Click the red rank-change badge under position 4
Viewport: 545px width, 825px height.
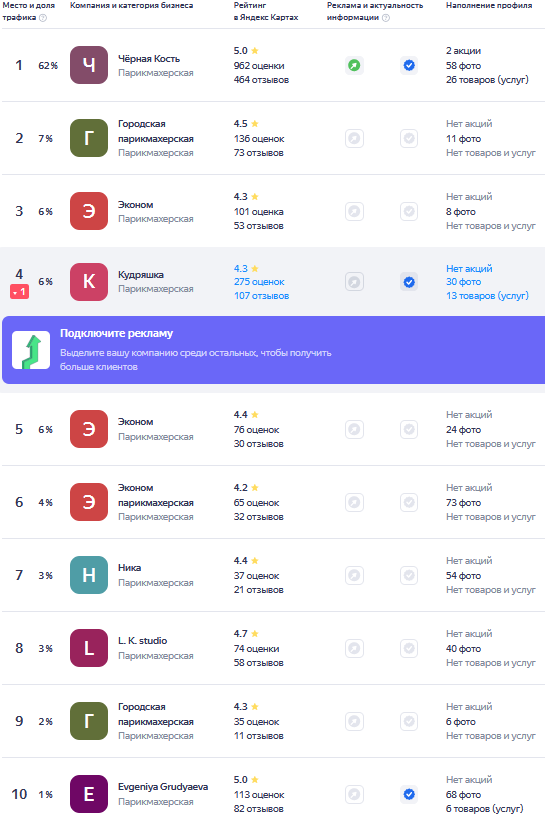(x=19, y=292)
